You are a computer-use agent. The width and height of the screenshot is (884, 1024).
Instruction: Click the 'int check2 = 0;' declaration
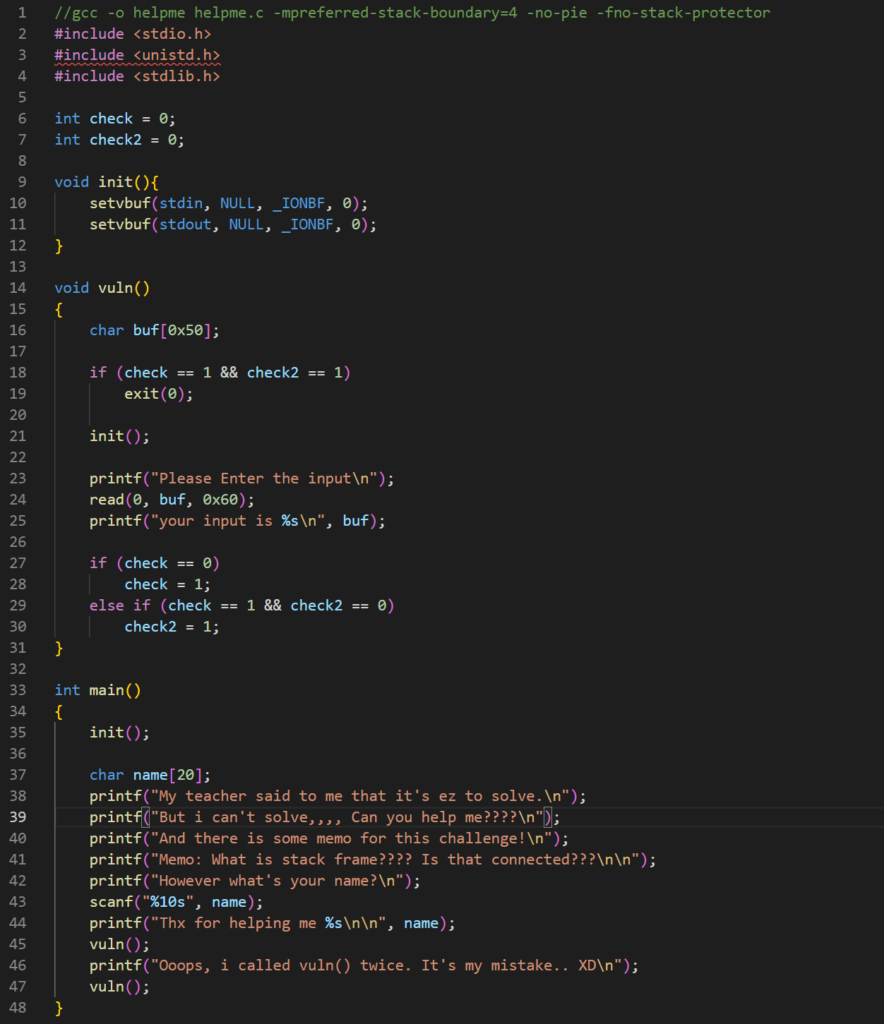(119, 140)
